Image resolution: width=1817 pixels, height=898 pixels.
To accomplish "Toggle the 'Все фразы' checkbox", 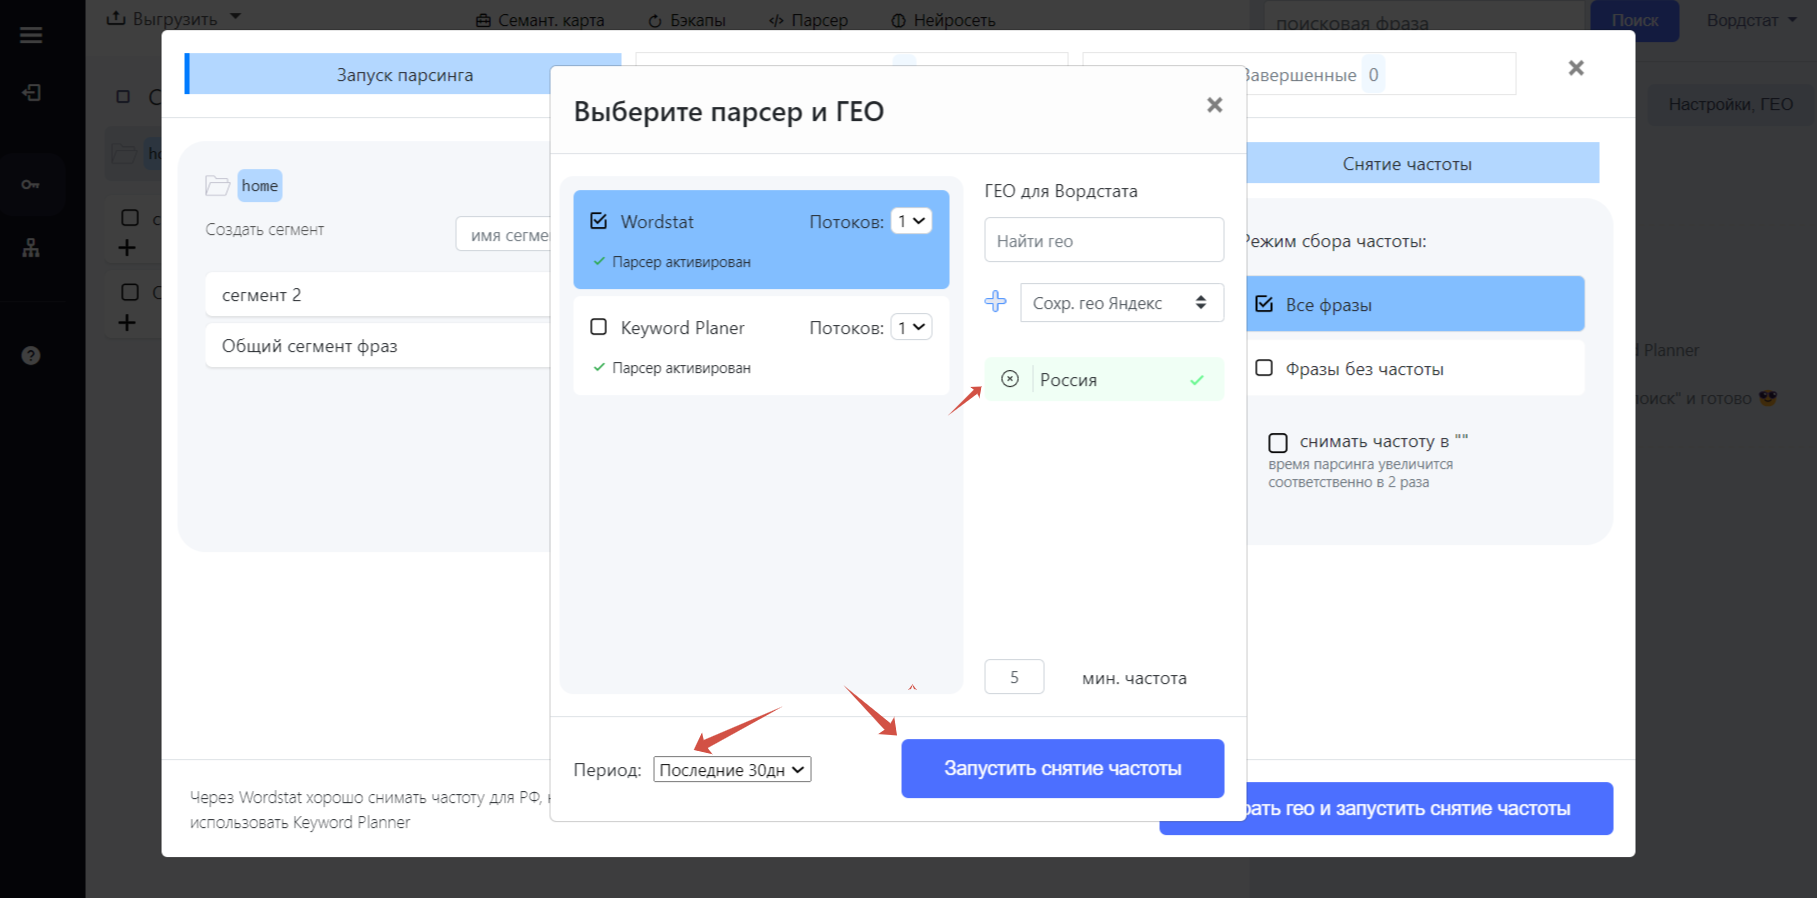I will tap(1264, 304).
